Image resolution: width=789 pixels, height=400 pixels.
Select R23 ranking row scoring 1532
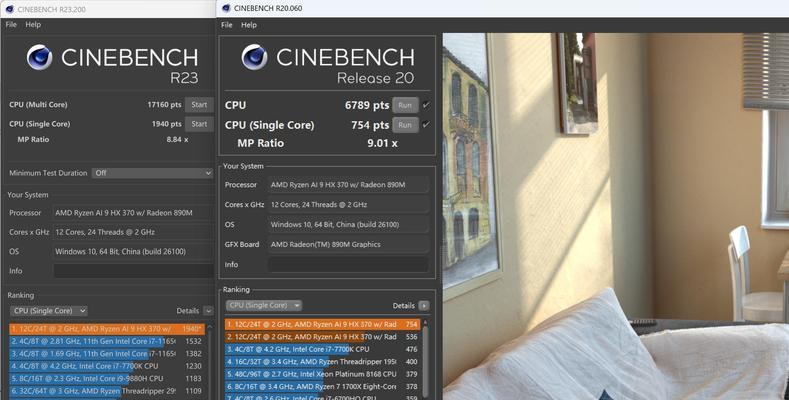coord(107,341)
